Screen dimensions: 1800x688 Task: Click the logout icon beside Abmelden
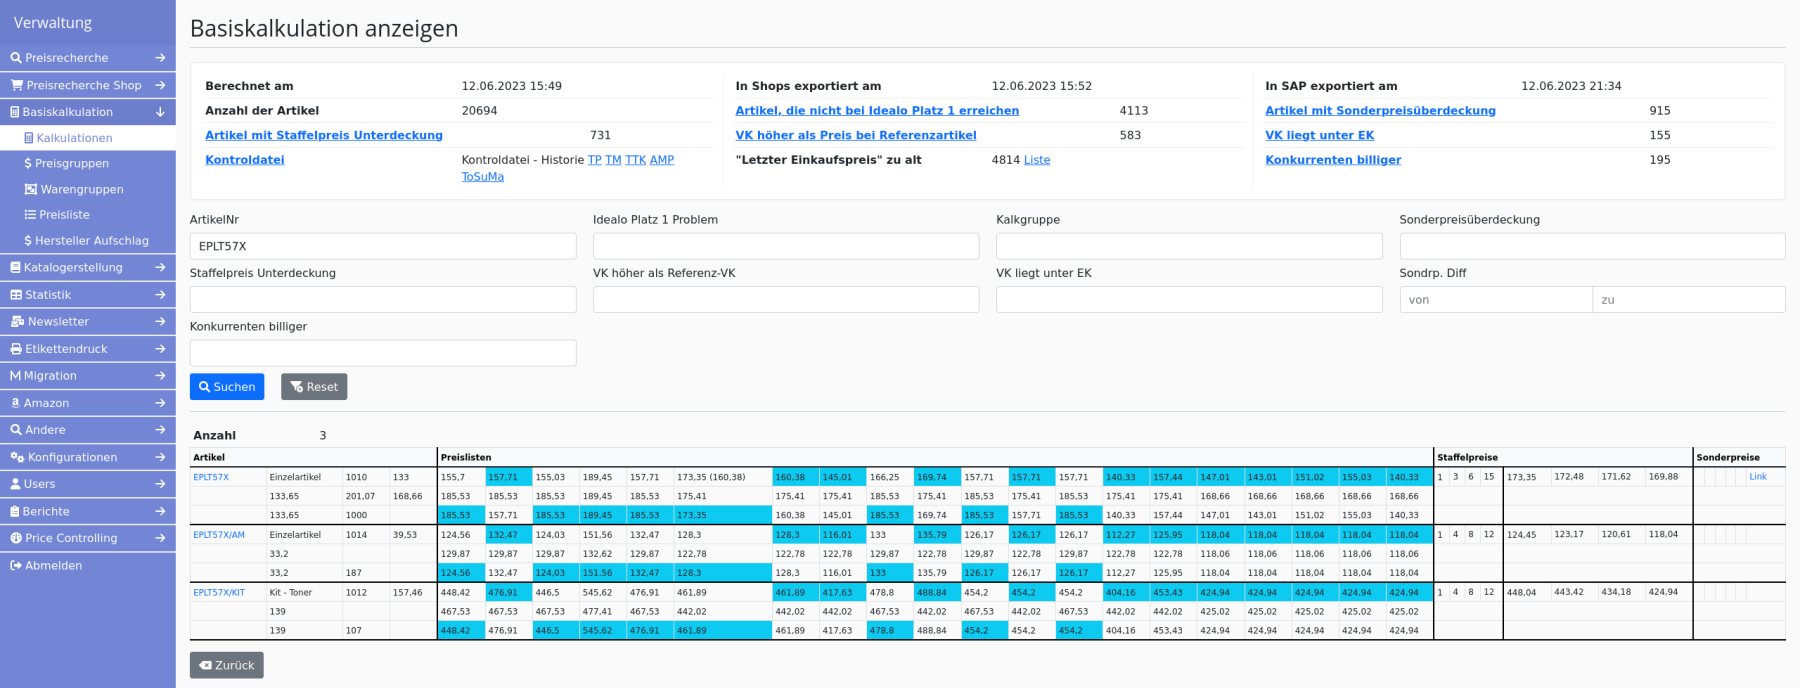pos(16,566)
